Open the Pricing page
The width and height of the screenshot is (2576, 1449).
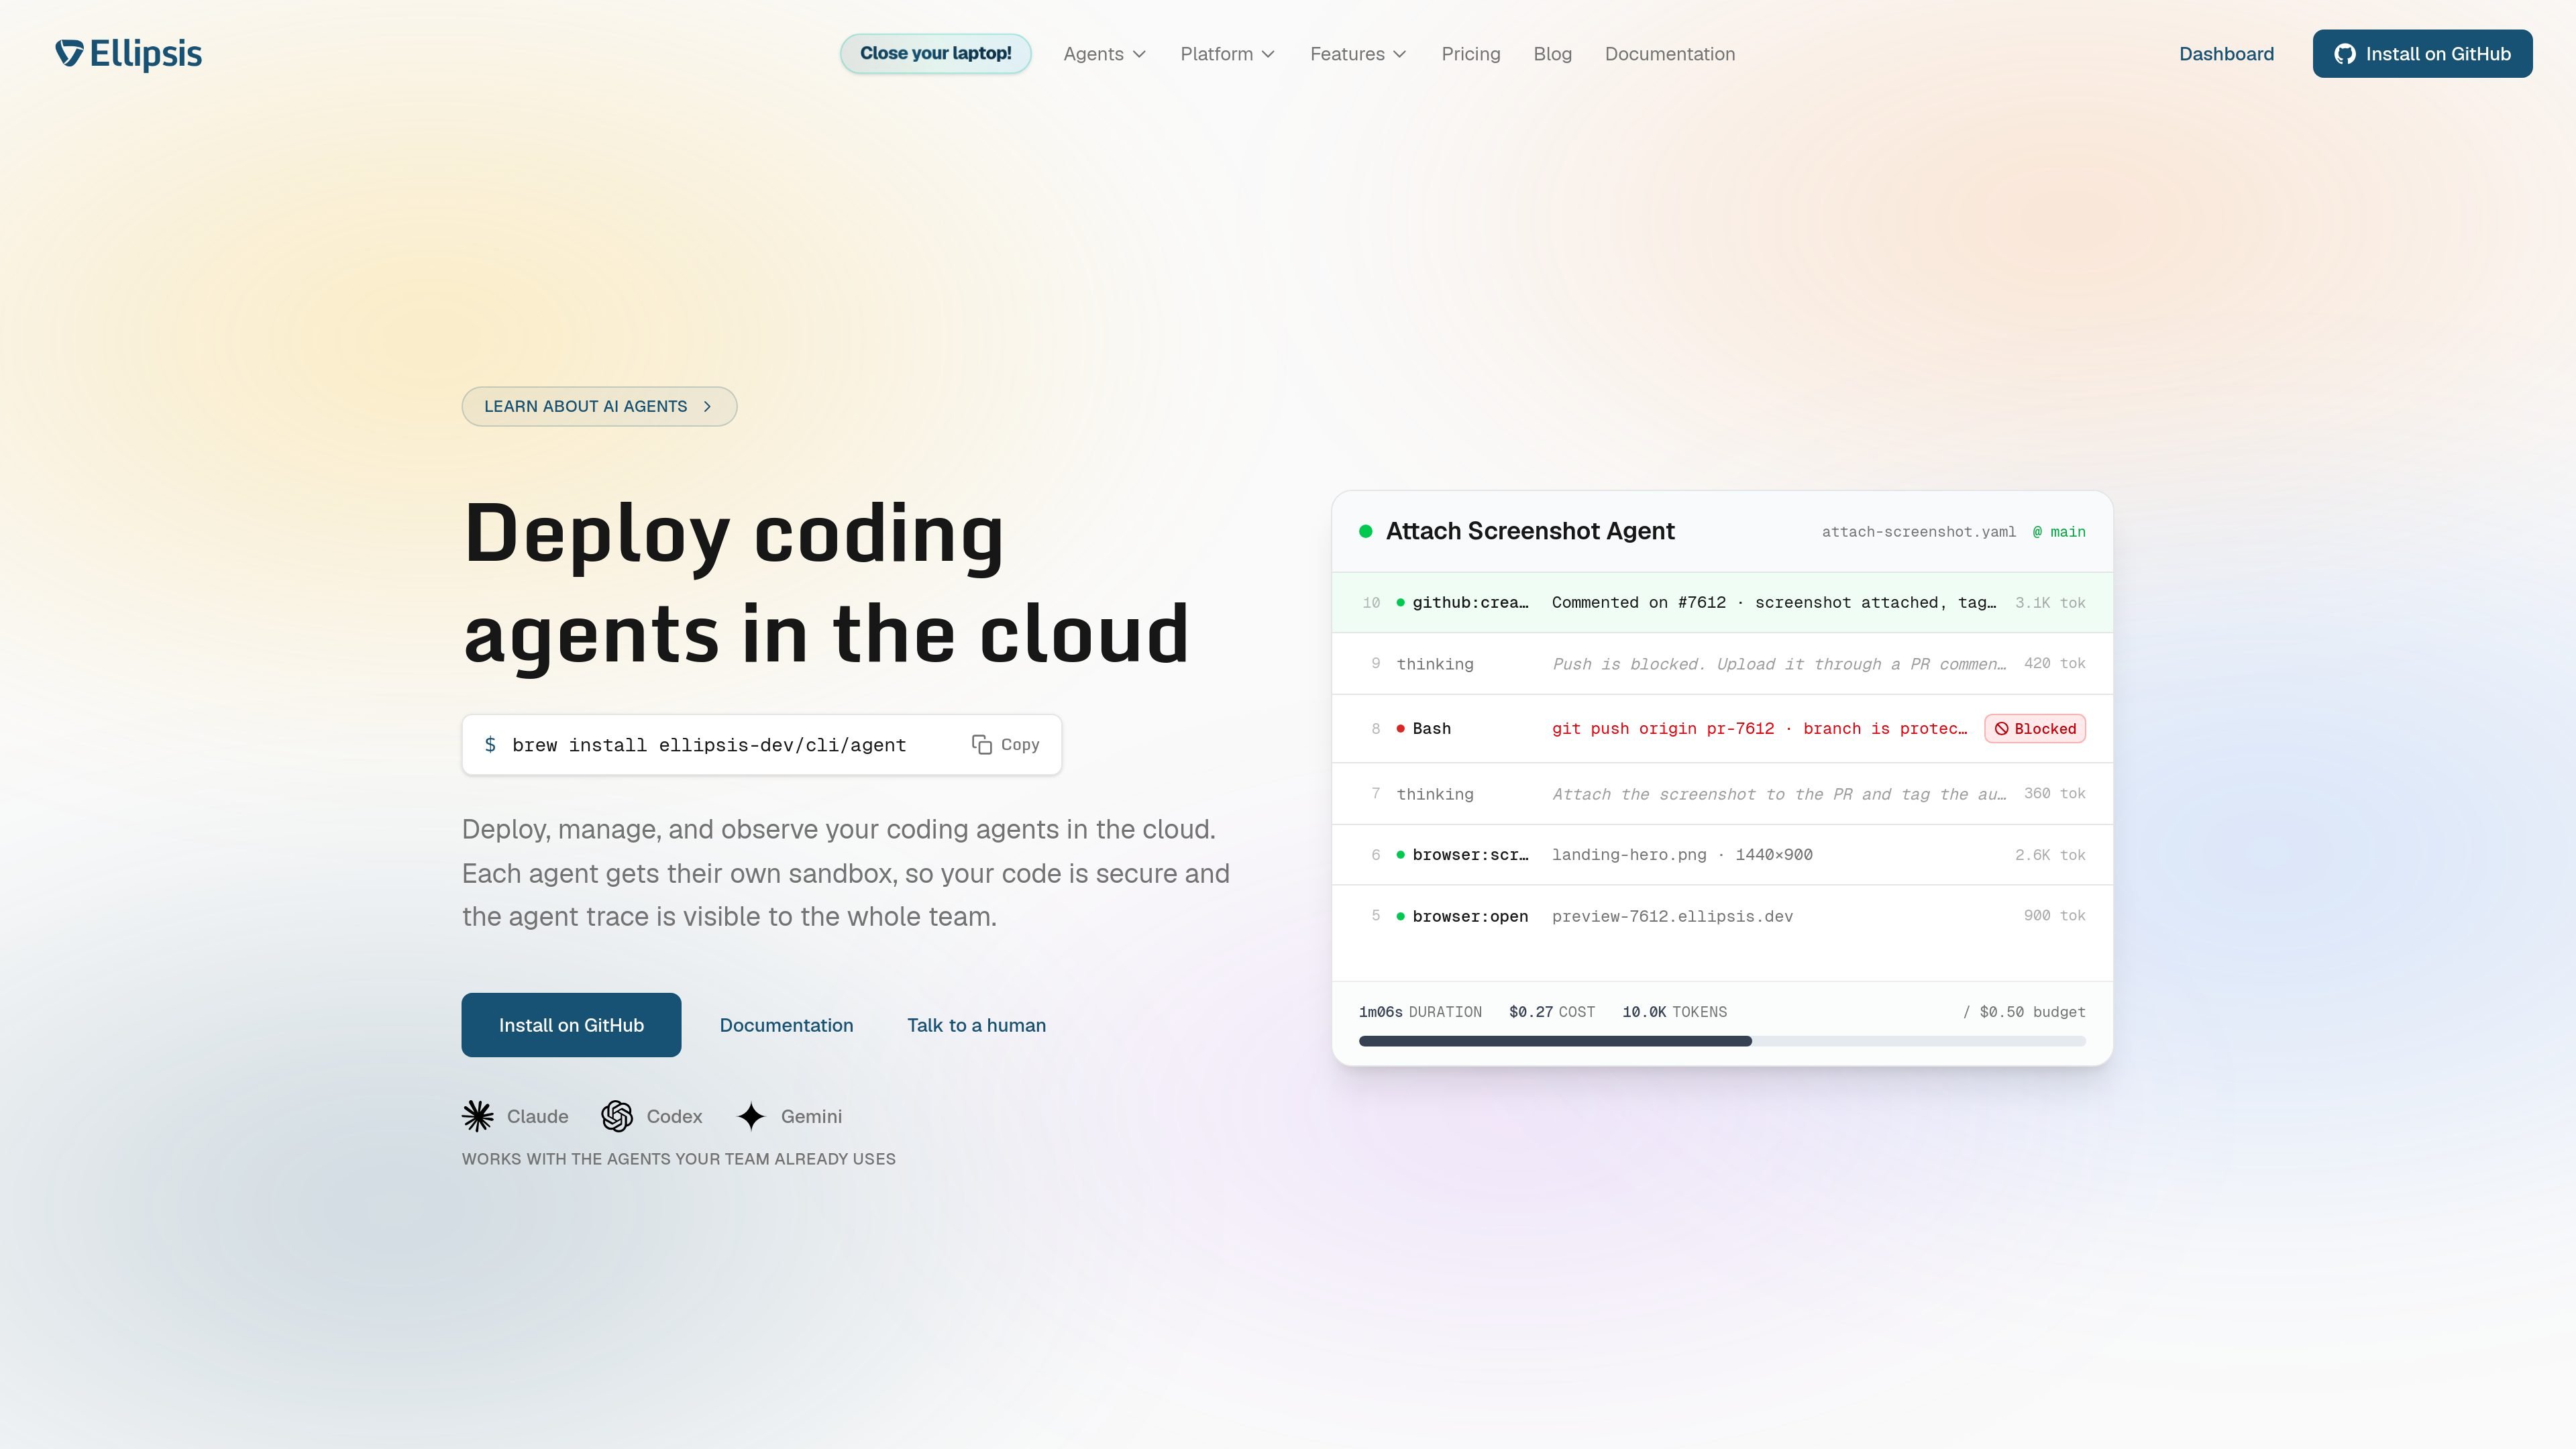pyautogui.click(x=1471, y=54)
